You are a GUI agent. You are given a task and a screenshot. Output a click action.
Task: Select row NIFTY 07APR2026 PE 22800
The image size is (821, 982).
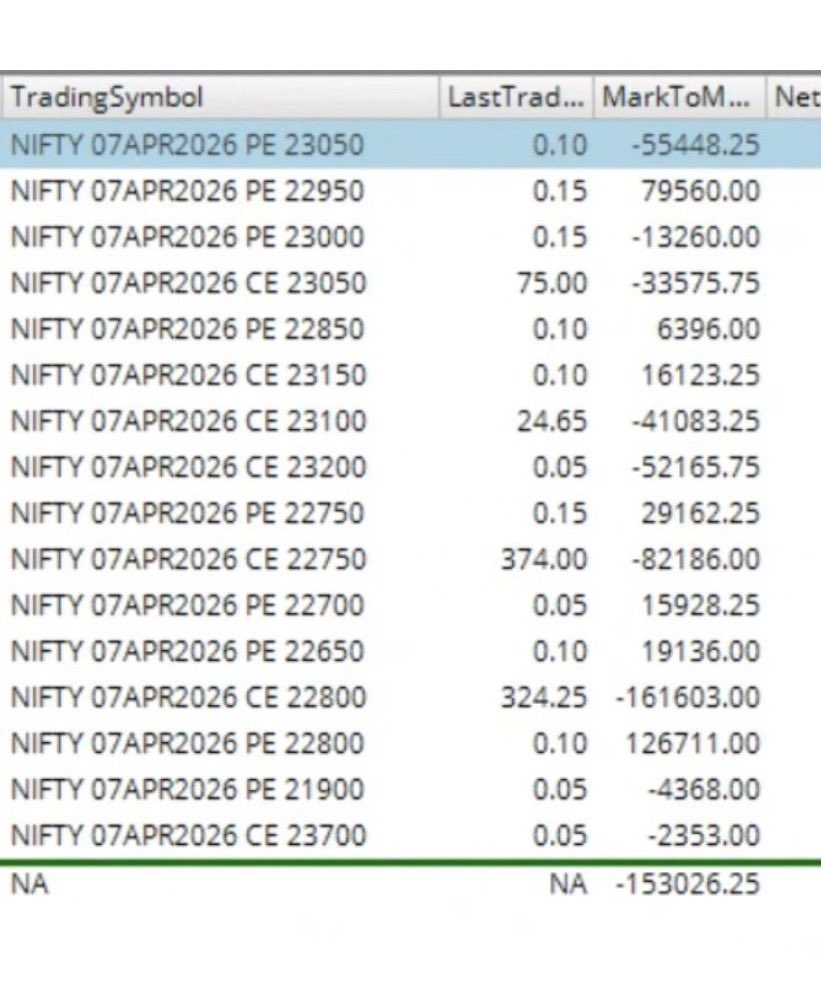(410, 743)
